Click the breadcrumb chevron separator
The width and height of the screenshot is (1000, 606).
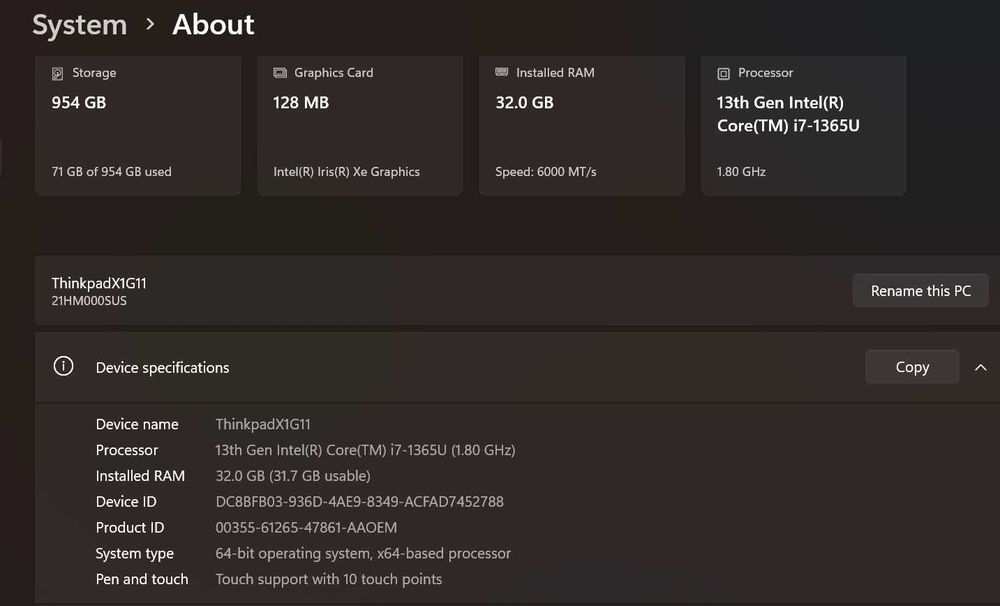coord(150,24)
